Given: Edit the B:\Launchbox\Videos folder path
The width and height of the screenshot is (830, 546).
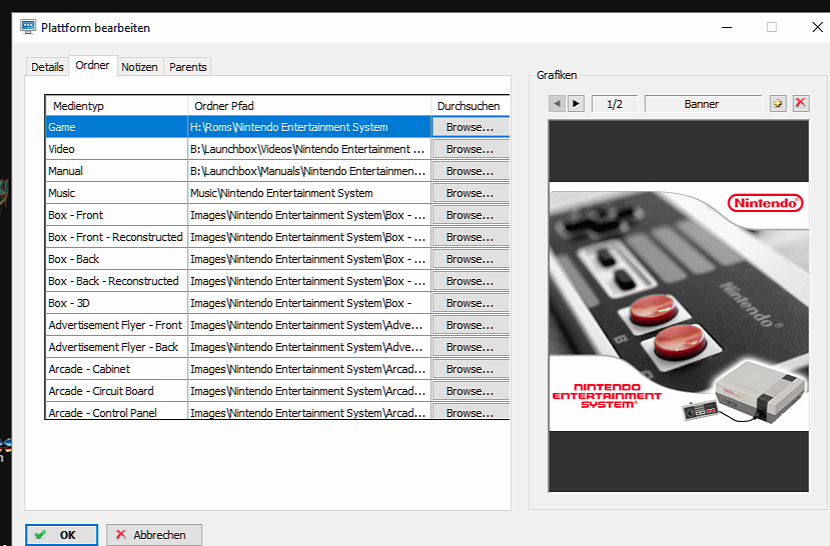Looking at the screenshot, I should (309, 149).
